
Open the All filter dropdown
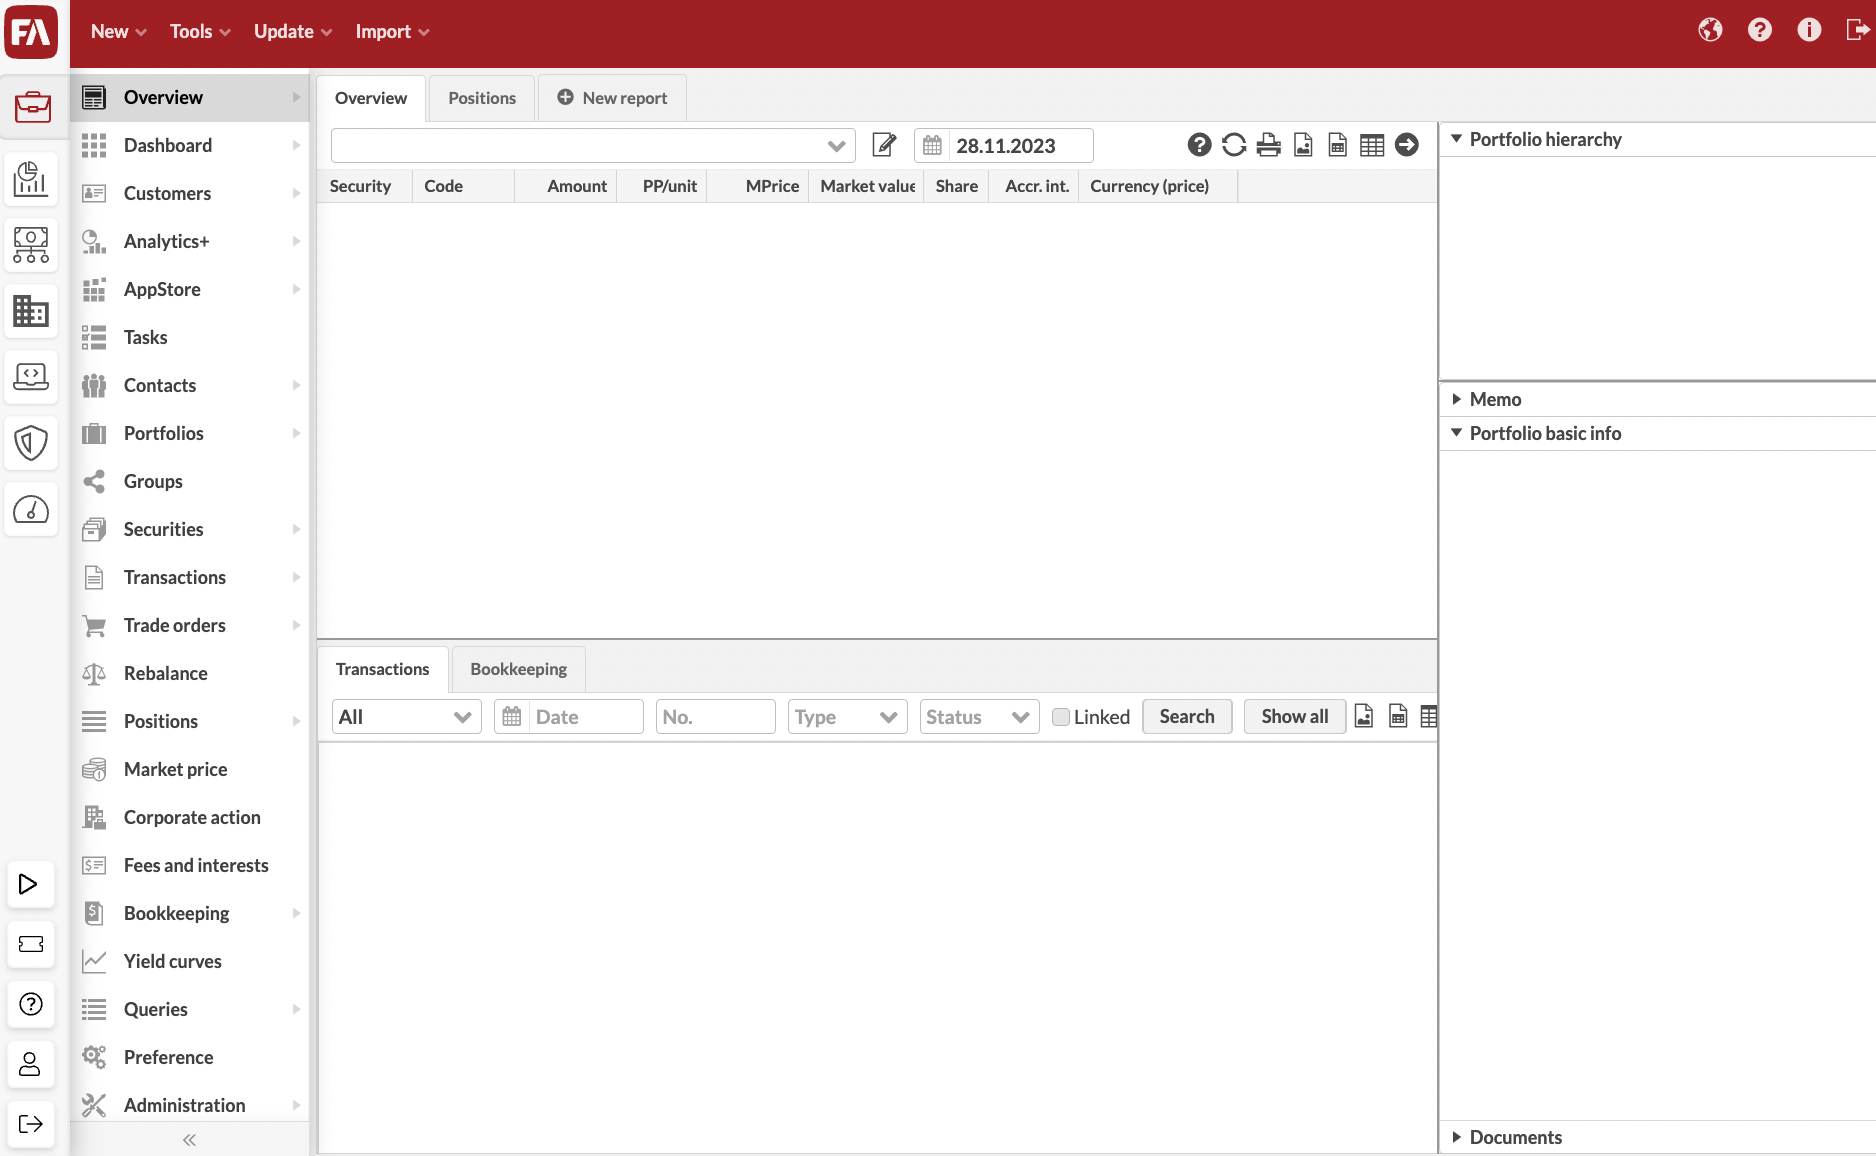pyautogui.click(x=406, y=717)
